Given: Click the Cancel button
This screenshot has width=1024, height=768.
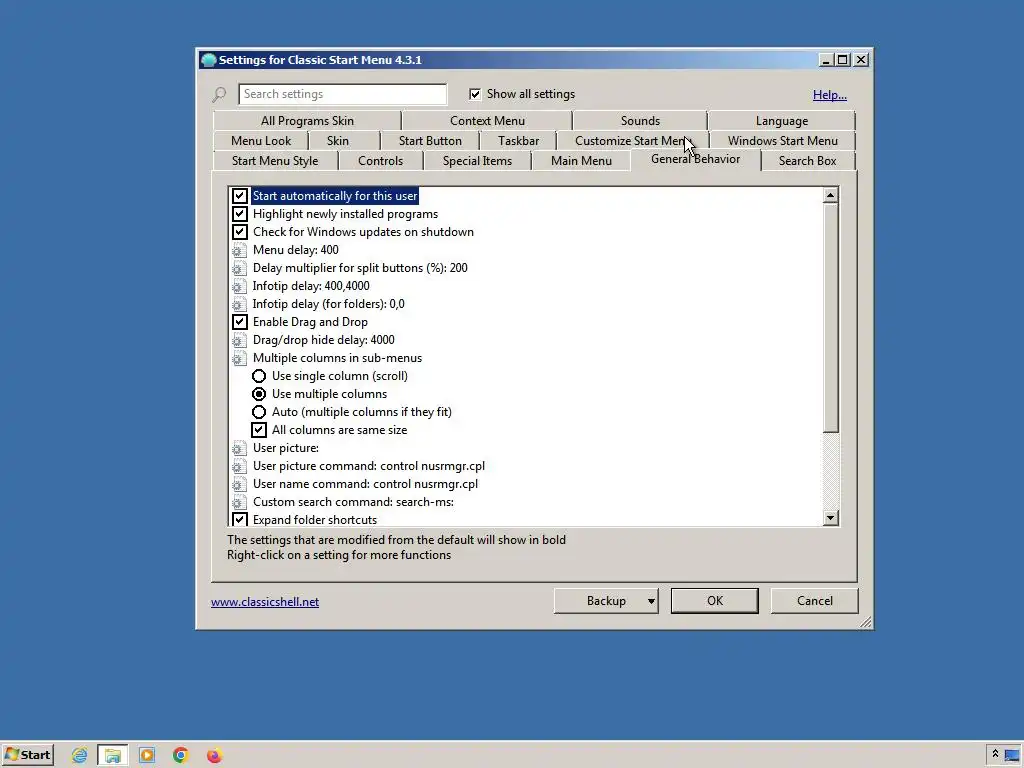Looking at the screenshot, I should coord(814,601).
